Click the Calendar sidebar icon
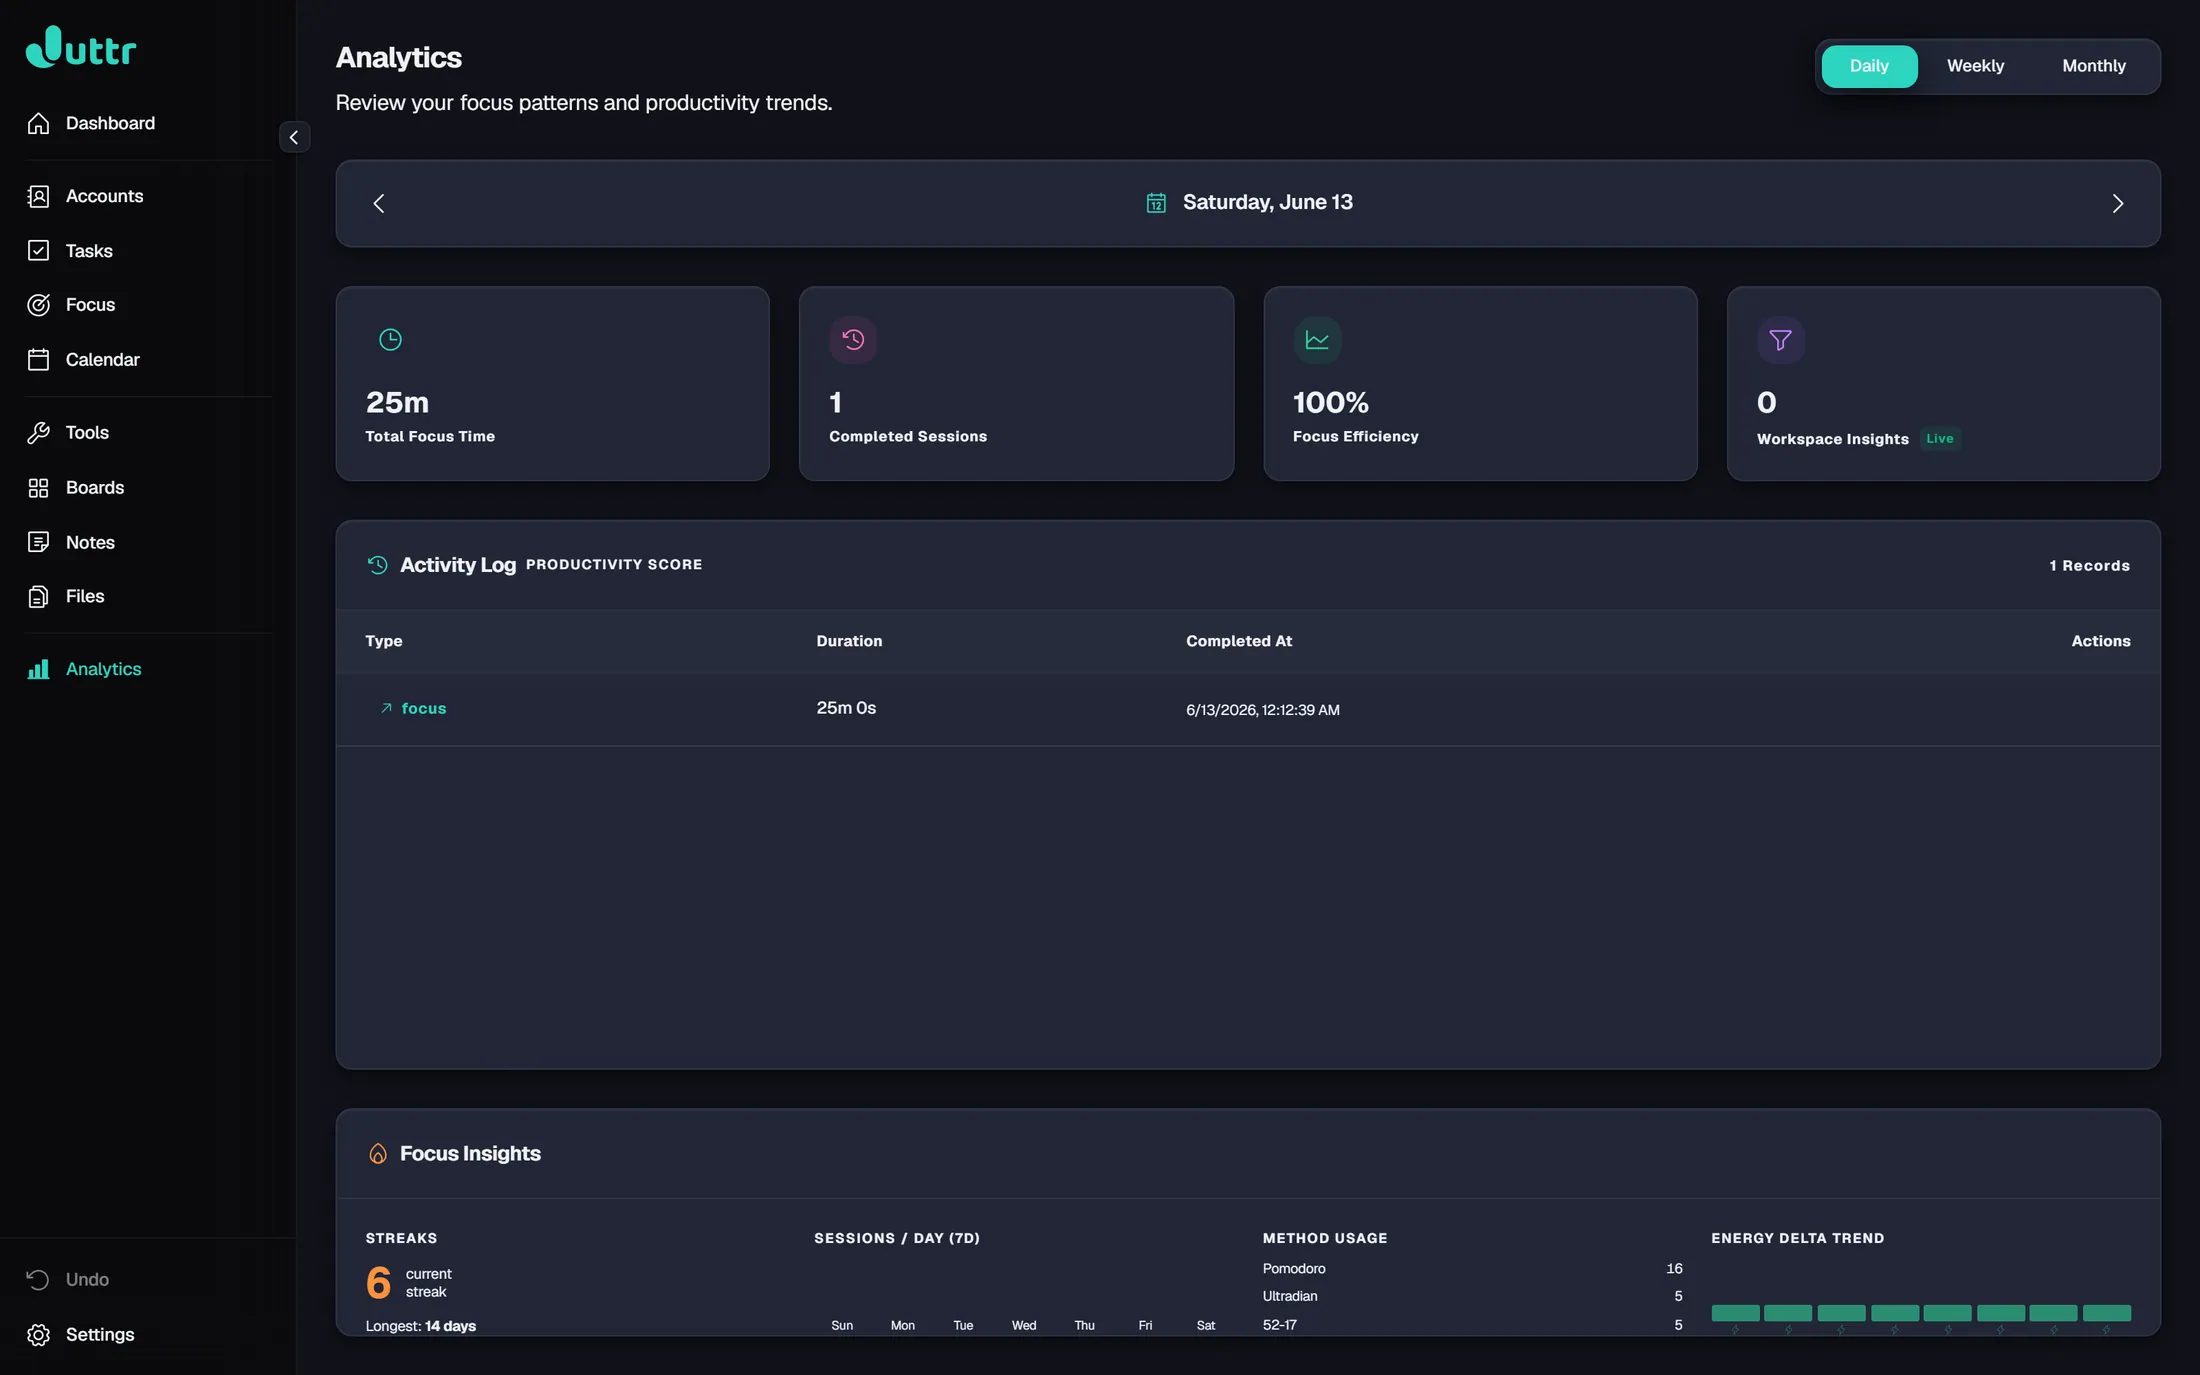Image resolution: width=2200 pixels, height=1375 pixels. click(x=38, y=360)
